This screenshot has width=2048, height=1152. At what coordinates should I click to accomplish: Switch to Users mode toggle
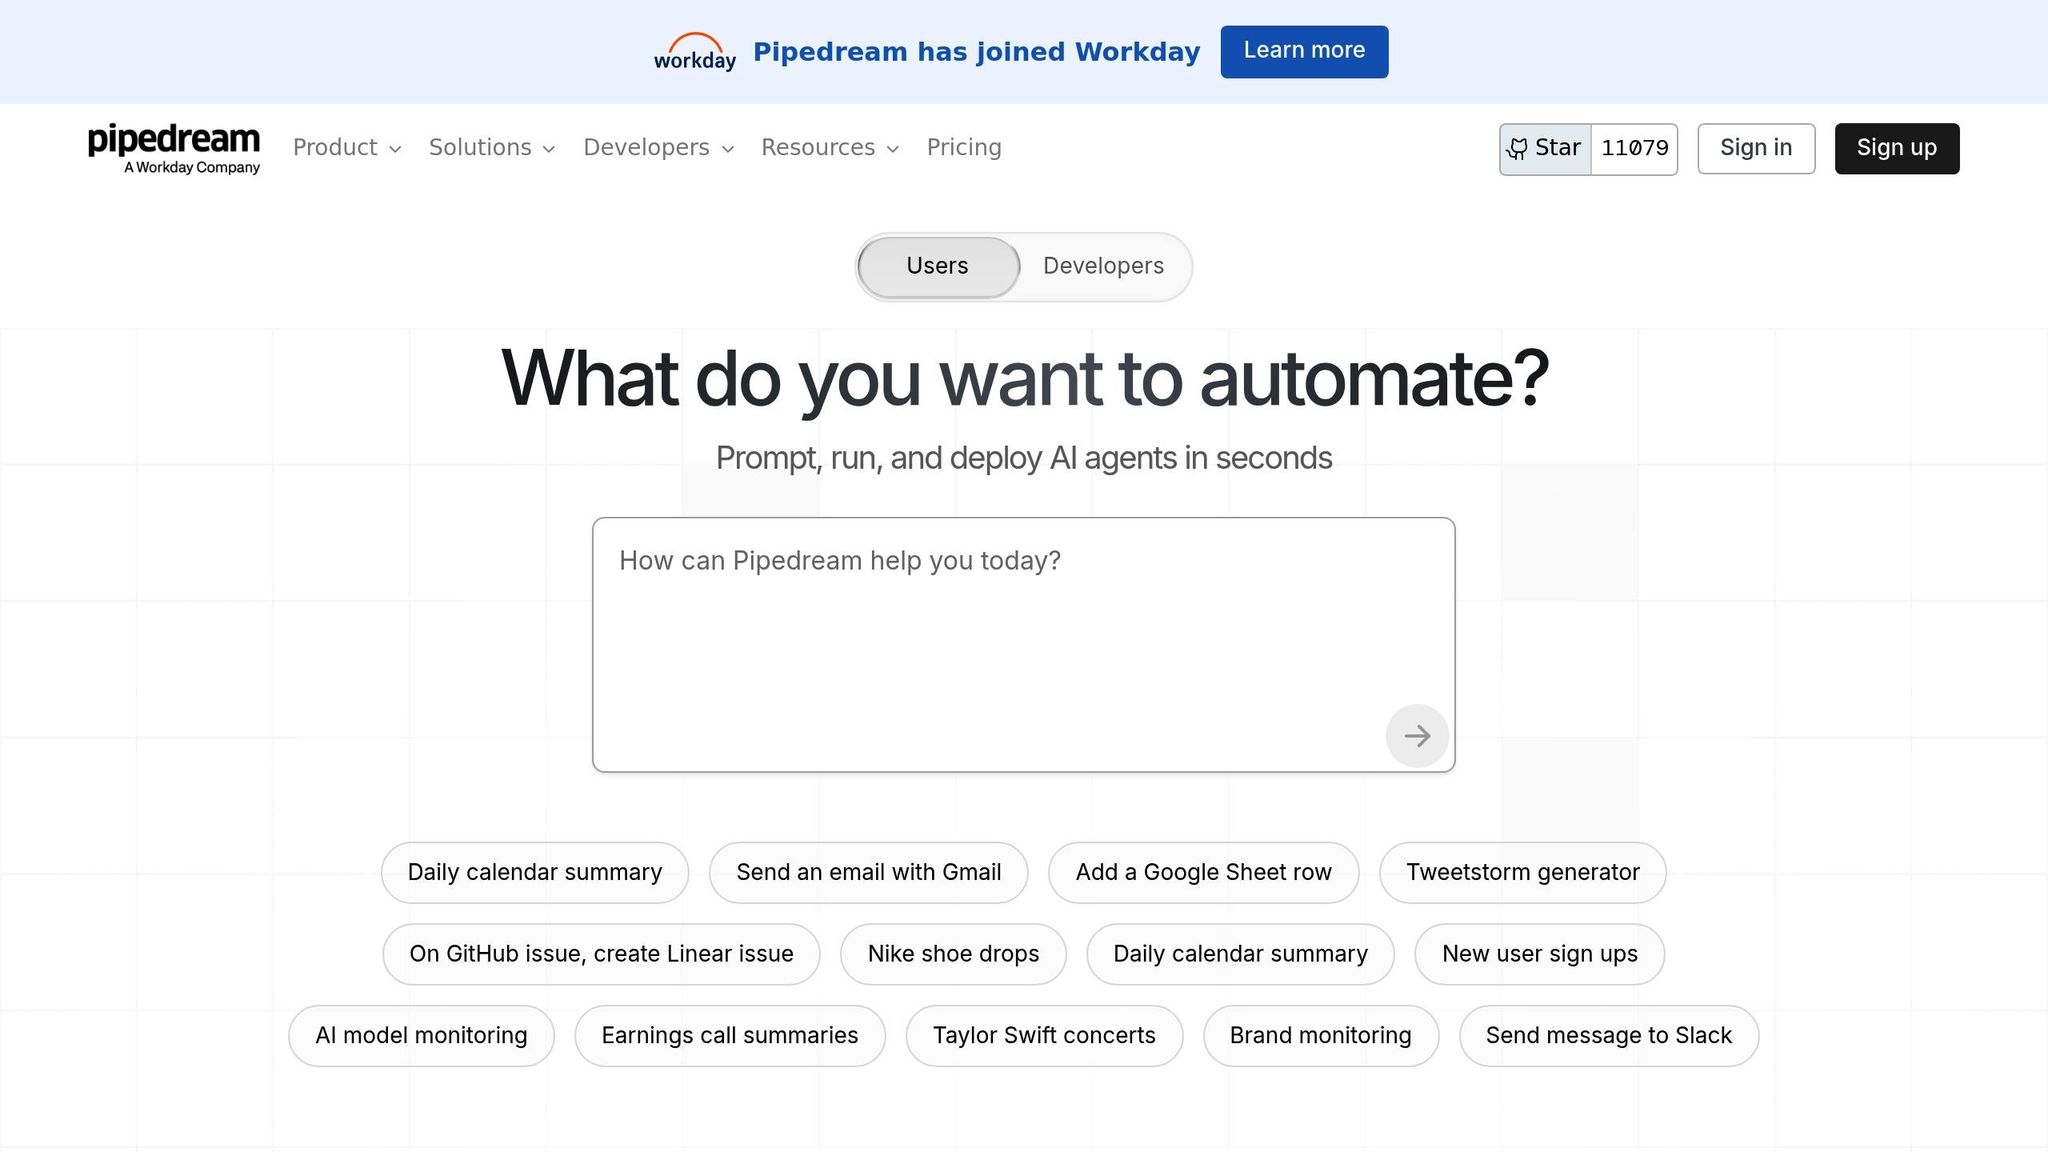937,266
